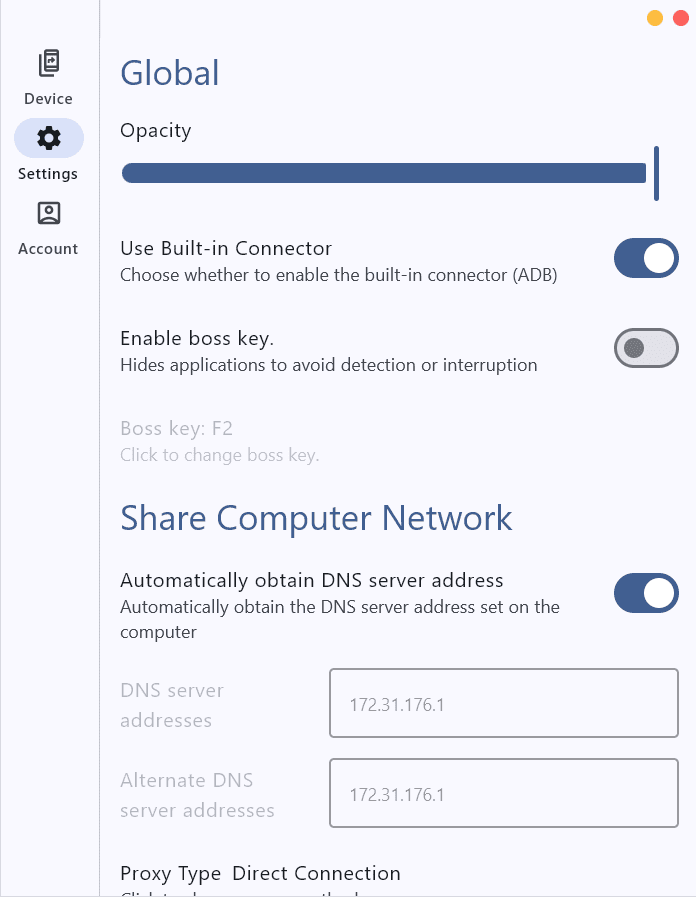The image size is (696, 897).
Task: Click the yellow minimize window button
Action: pyautogui.click(x=655, y=18)
